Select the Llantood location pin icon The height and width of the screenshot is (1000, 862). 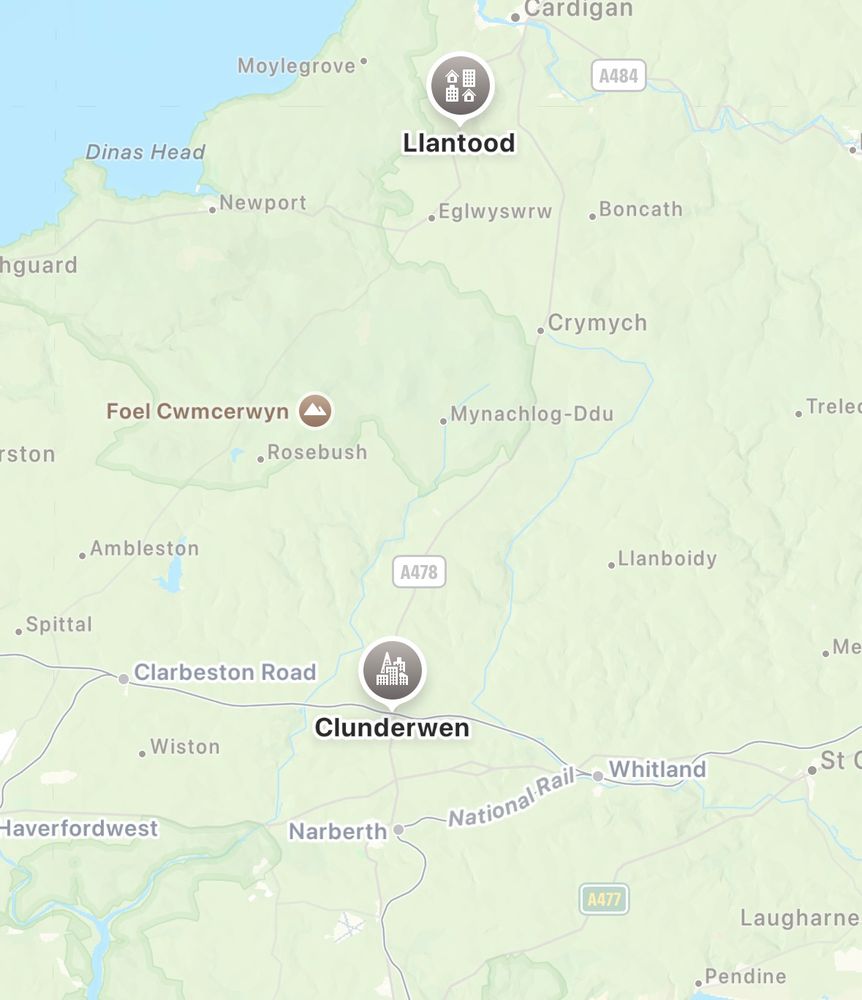coord(460,85)
